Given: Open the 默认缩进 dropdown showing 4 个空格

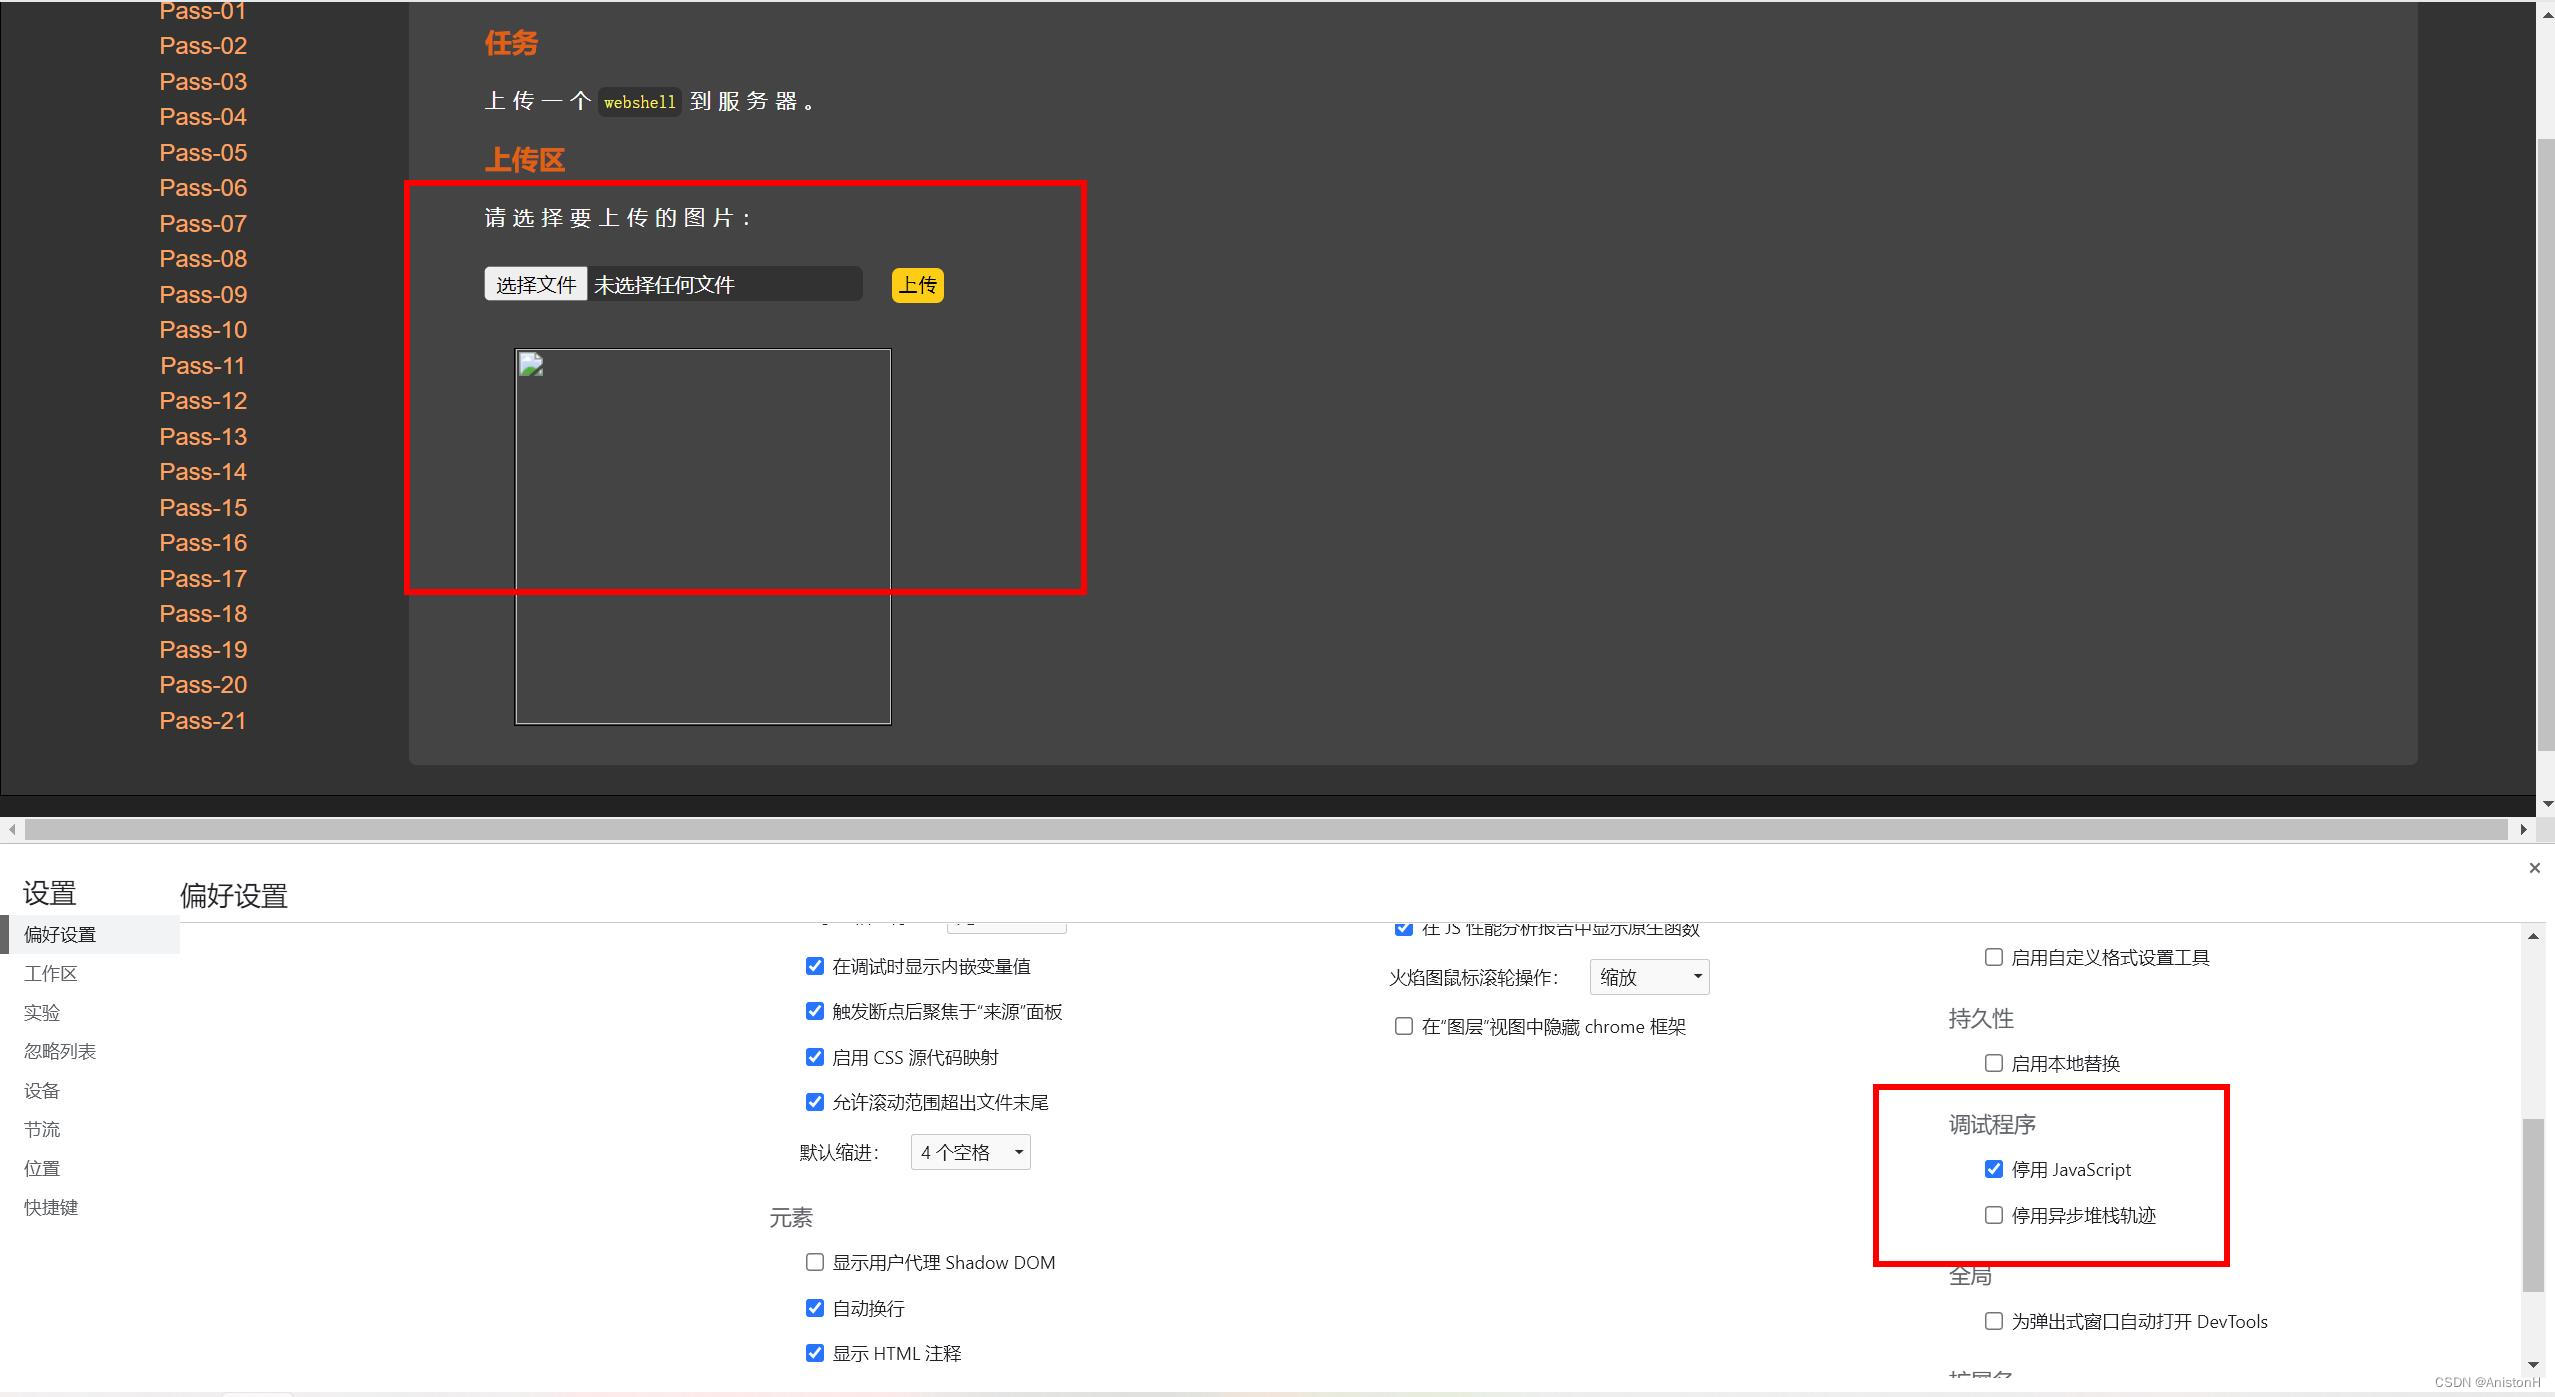Looking at the screenshot, I should coord(970,1152).
